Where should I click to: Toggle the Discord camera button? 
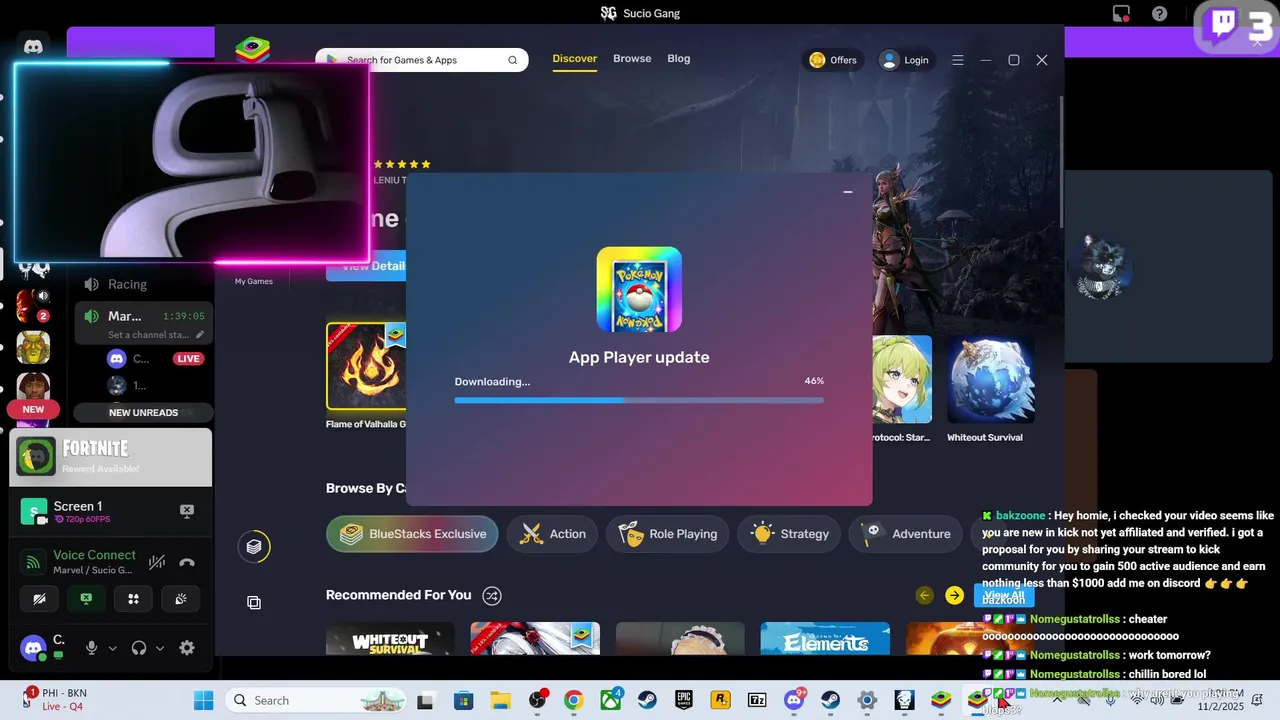click(x=40, y=599)
